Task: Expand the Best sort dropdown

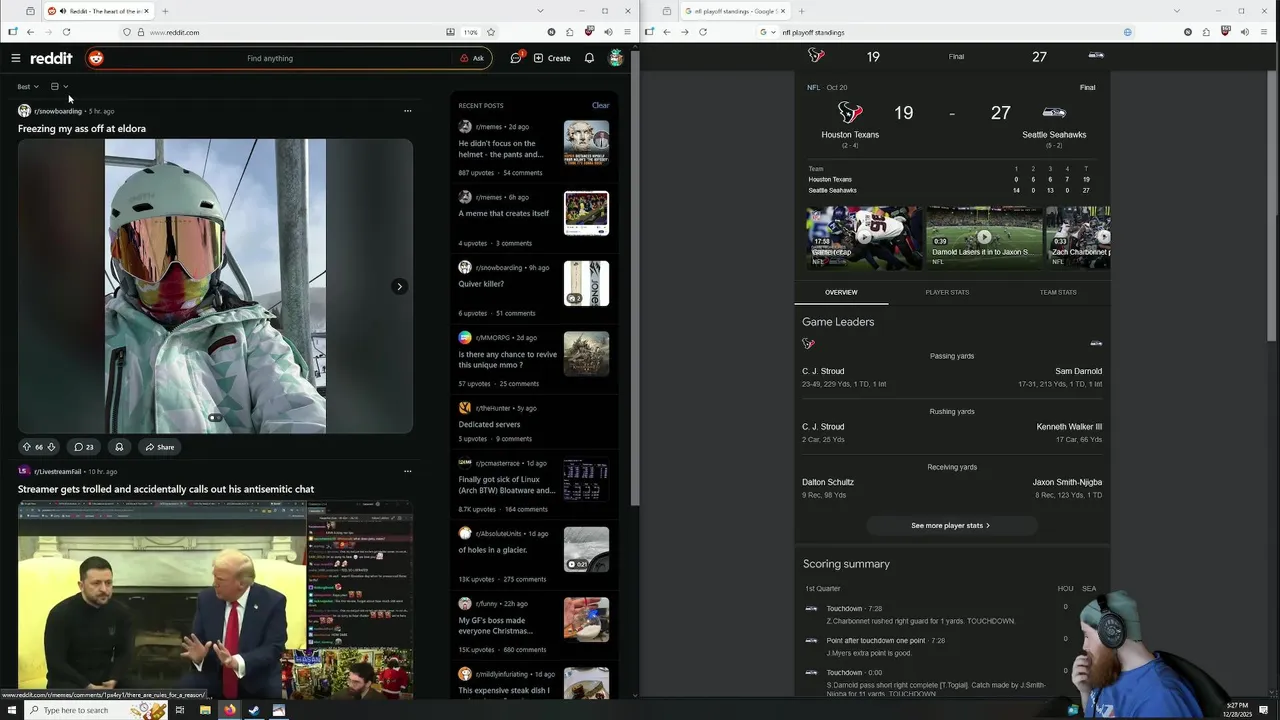Action: tap(28, 87)
